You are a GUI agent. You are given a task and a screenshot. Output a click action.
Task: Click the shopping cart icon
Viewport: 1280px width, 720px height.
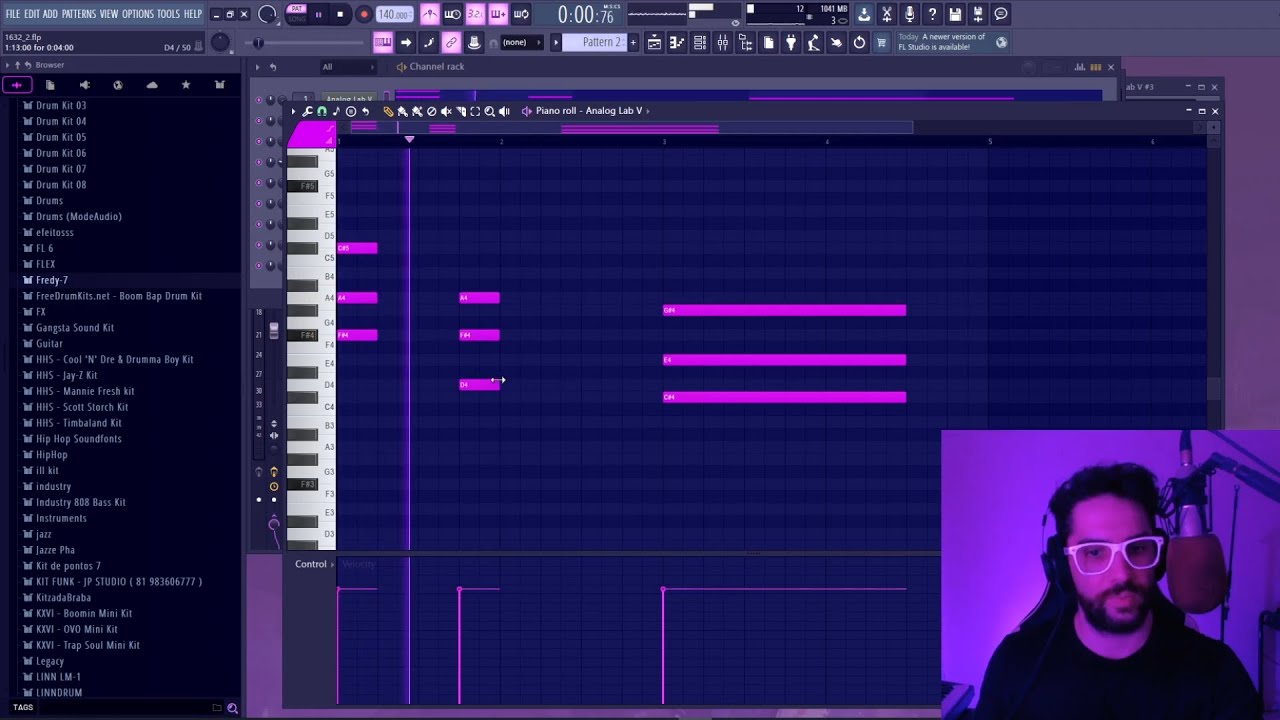[x=881, y=42]
